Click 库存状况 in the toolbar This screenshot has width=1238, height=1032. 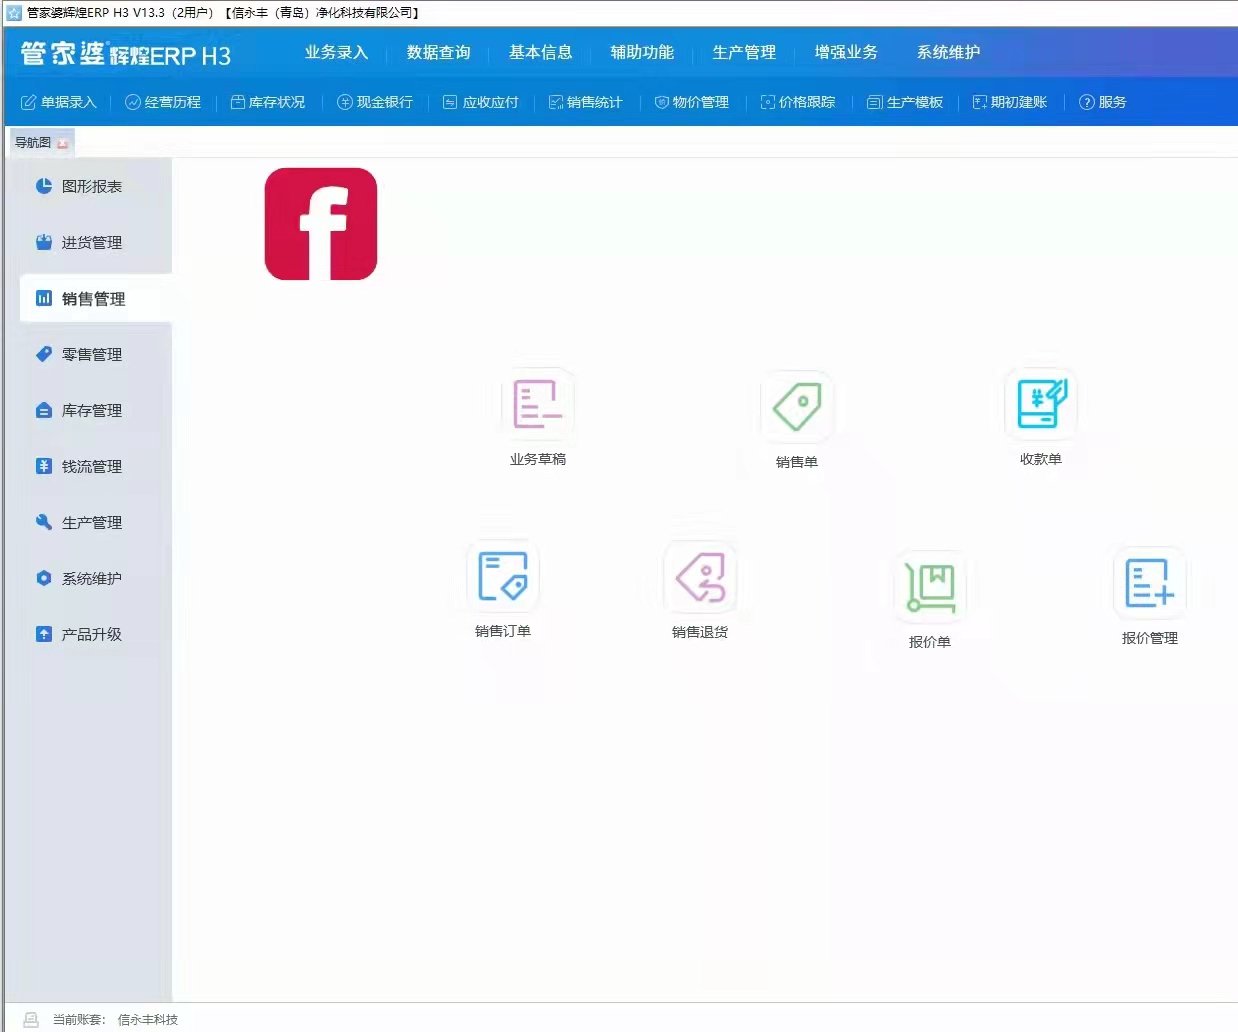[x=268, y=102]
